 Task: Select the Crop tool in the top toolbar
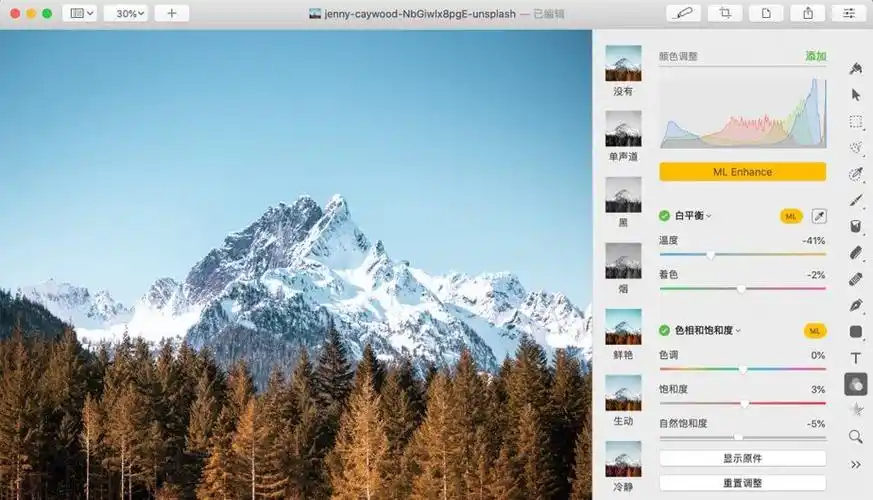point(723,13)
